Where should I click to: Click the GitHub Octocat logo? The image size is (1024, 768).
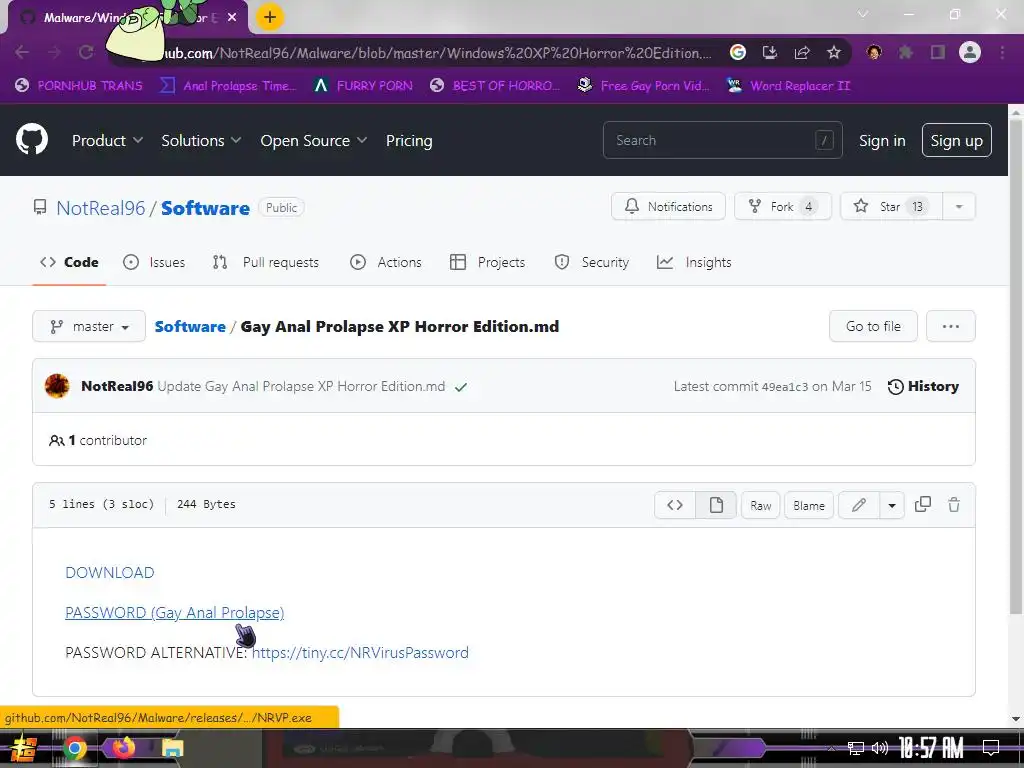[31, 139]
